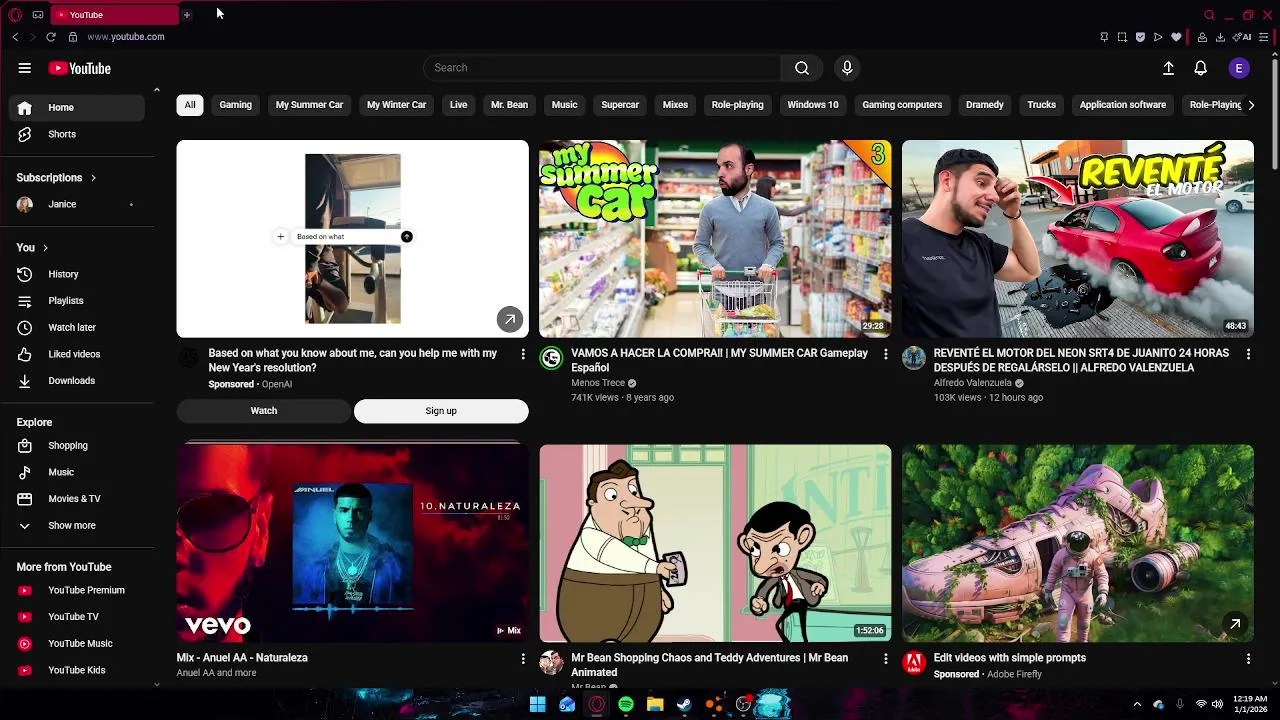Go back with browser back arrow
The image size is (1280, 720).
point(15,37)
